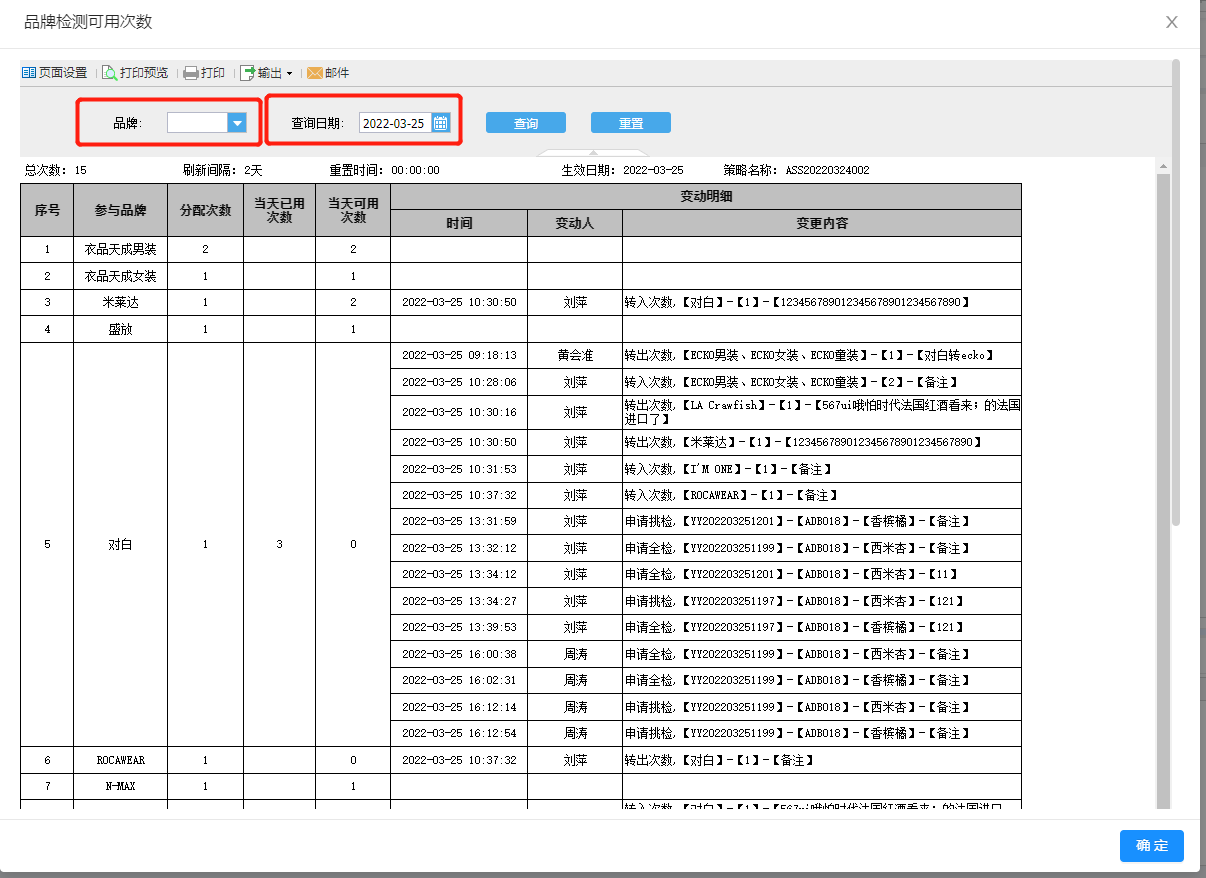Click the 邮件 envelope icon
This screenshot has height=878, width=1206.
[x=315, y=73]
